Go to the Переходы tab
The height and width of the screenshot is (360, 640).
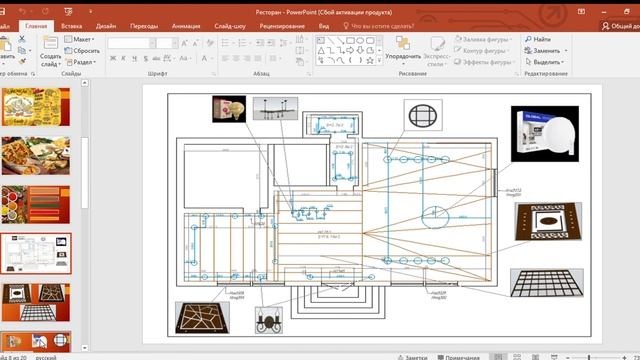144,26
